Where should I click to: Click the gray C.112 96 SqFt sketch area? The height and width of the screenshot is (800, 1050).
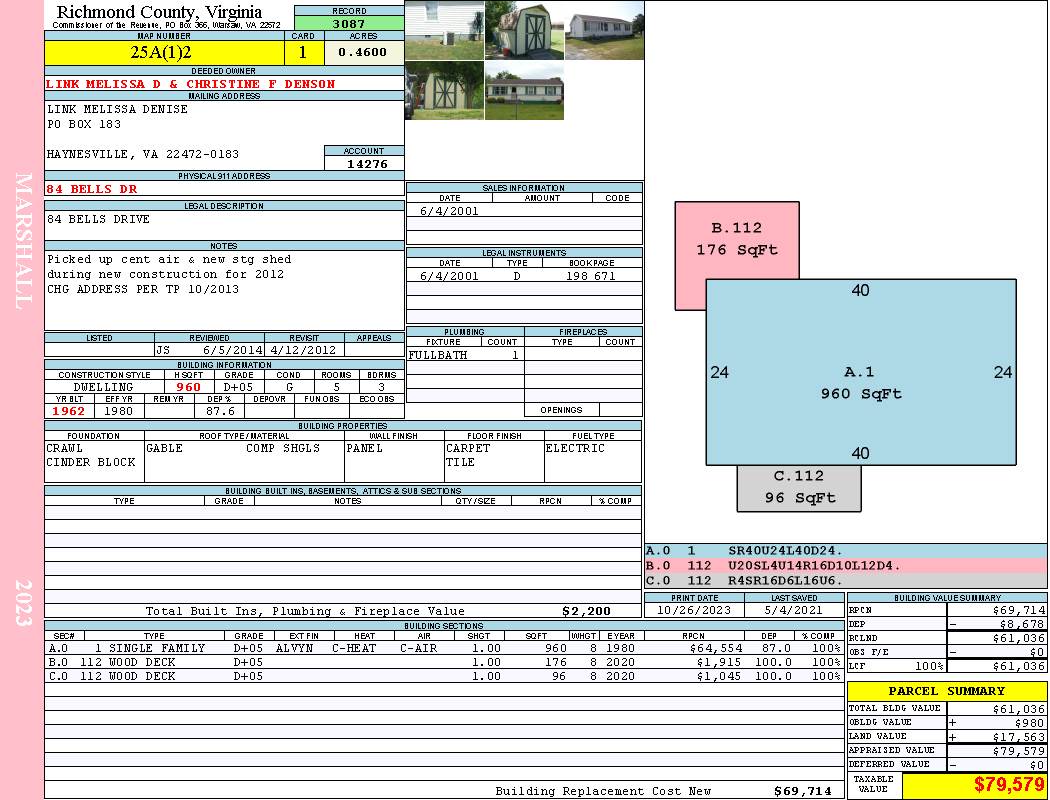click(x=799, y=489)
